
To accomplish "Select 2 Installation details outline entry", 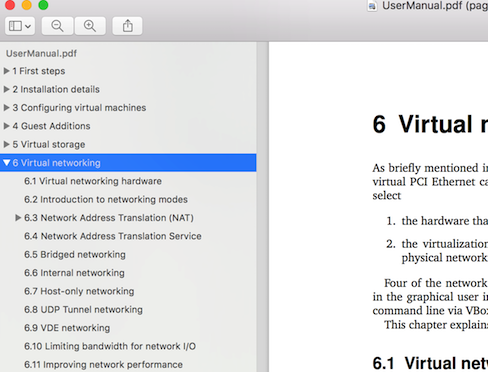I will (x=56, y=89).
